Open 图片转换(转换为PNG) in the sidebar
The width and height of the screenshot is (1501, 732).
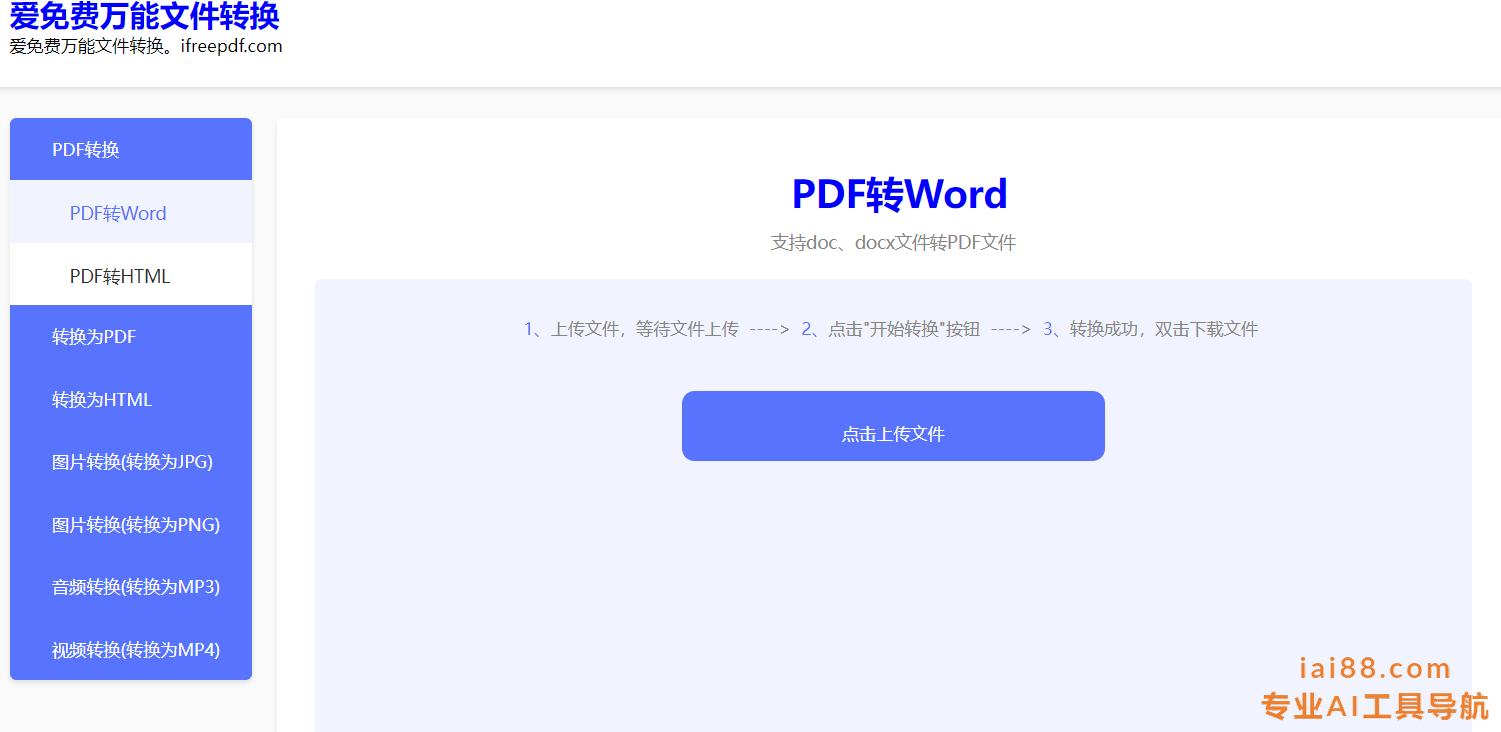[136, 525]
